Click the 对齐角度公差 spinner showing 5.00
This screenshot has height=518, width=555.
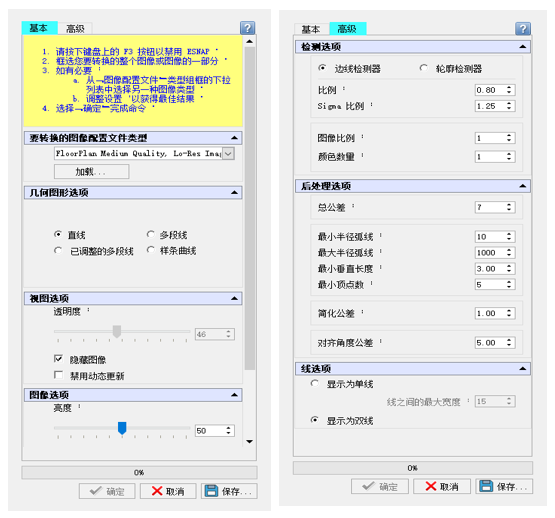(x=495, y=343)
